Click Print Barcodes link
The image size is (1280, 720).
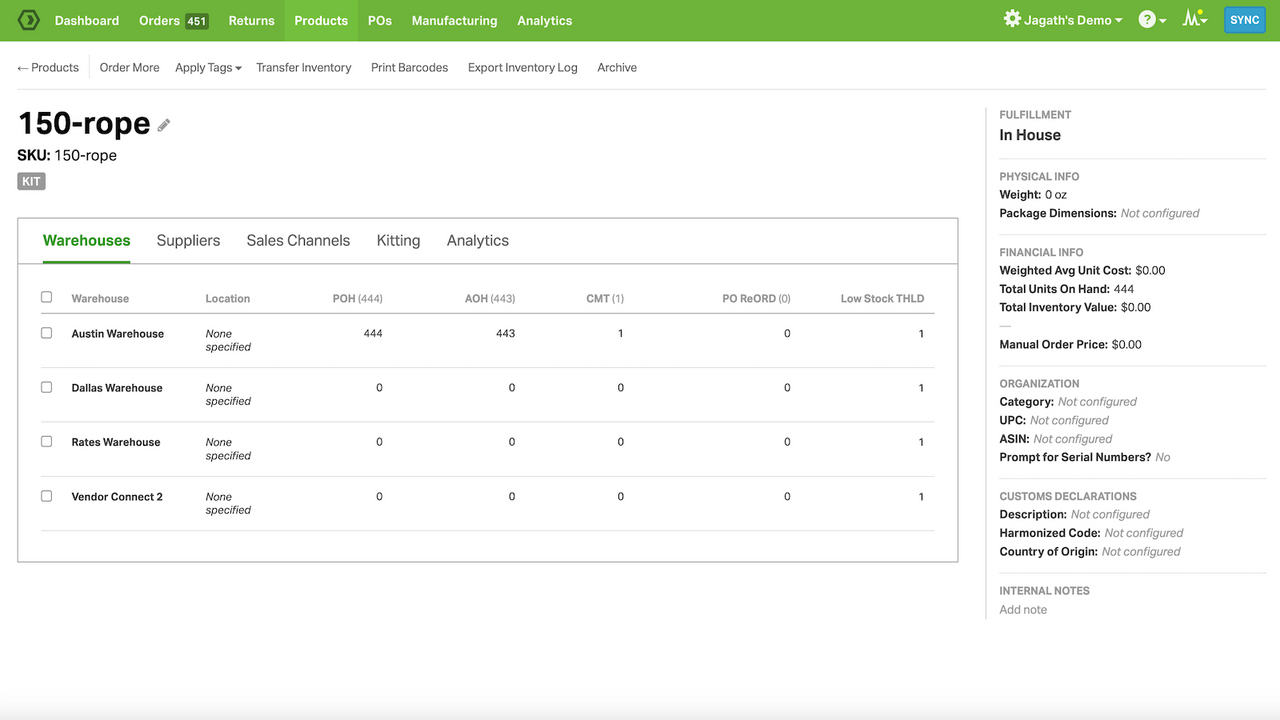click(x=410, y=68)
